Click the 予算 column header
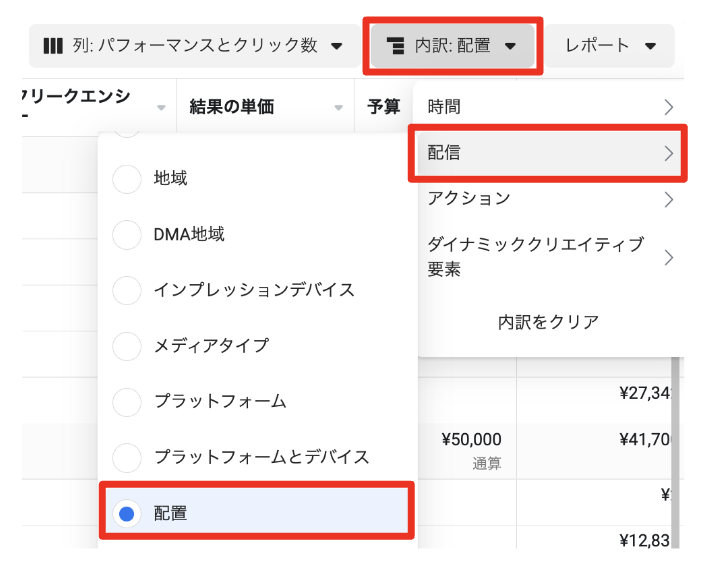The height and width of the screenshot is (582, 720). click(x=384, y=107)
